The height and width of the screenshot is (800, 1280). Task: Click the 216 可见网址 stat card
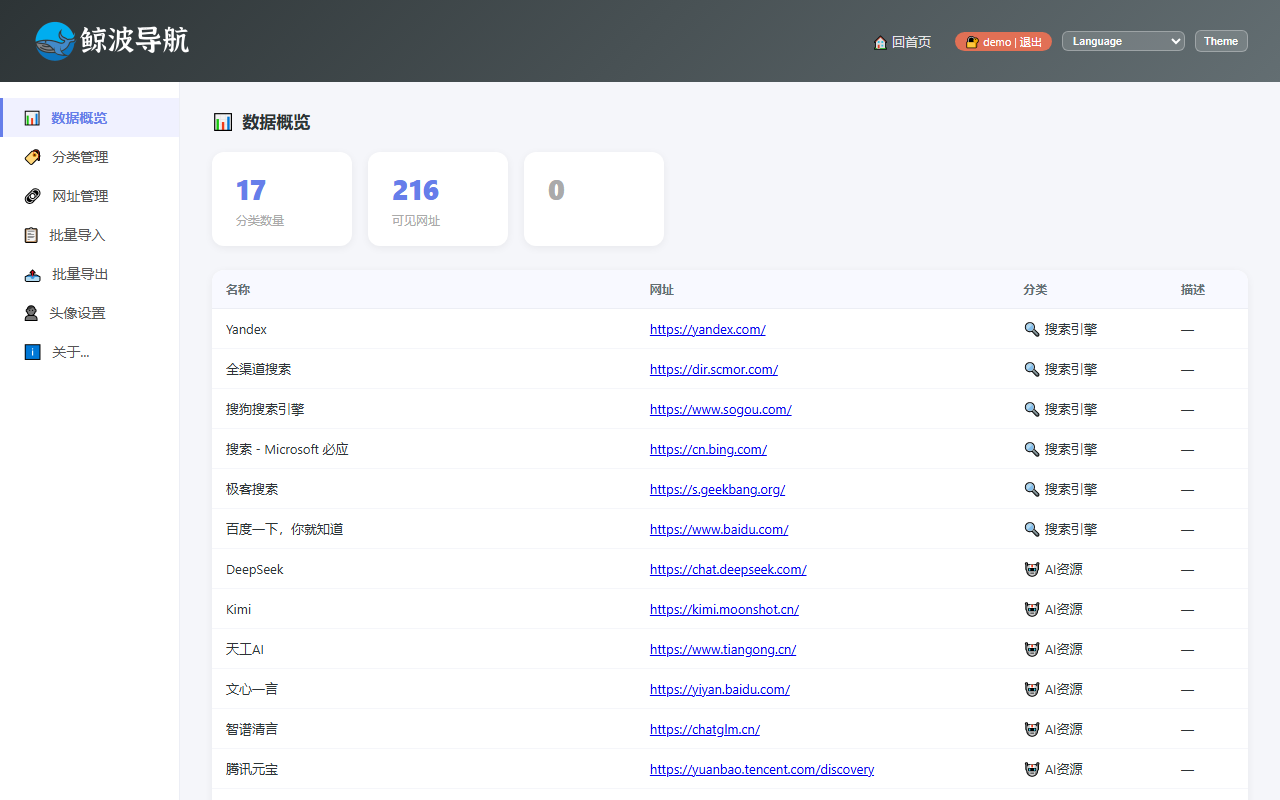point(438,199)
